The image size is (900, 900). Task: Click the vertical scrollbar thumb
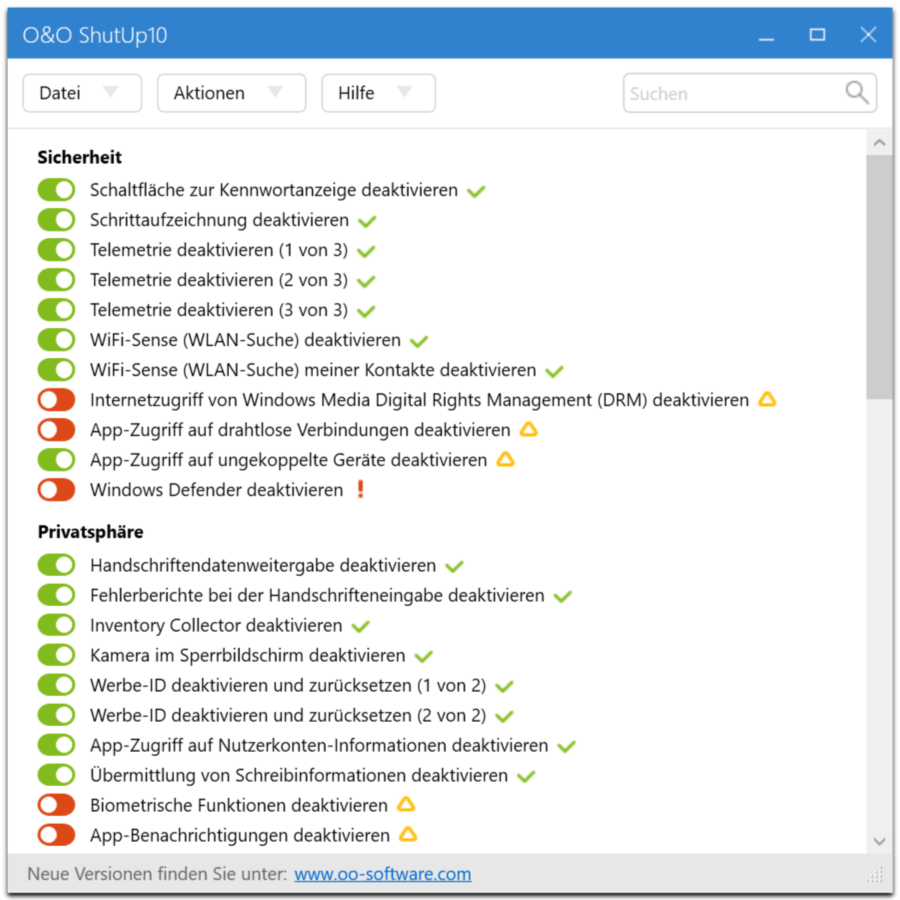(879, 276)
